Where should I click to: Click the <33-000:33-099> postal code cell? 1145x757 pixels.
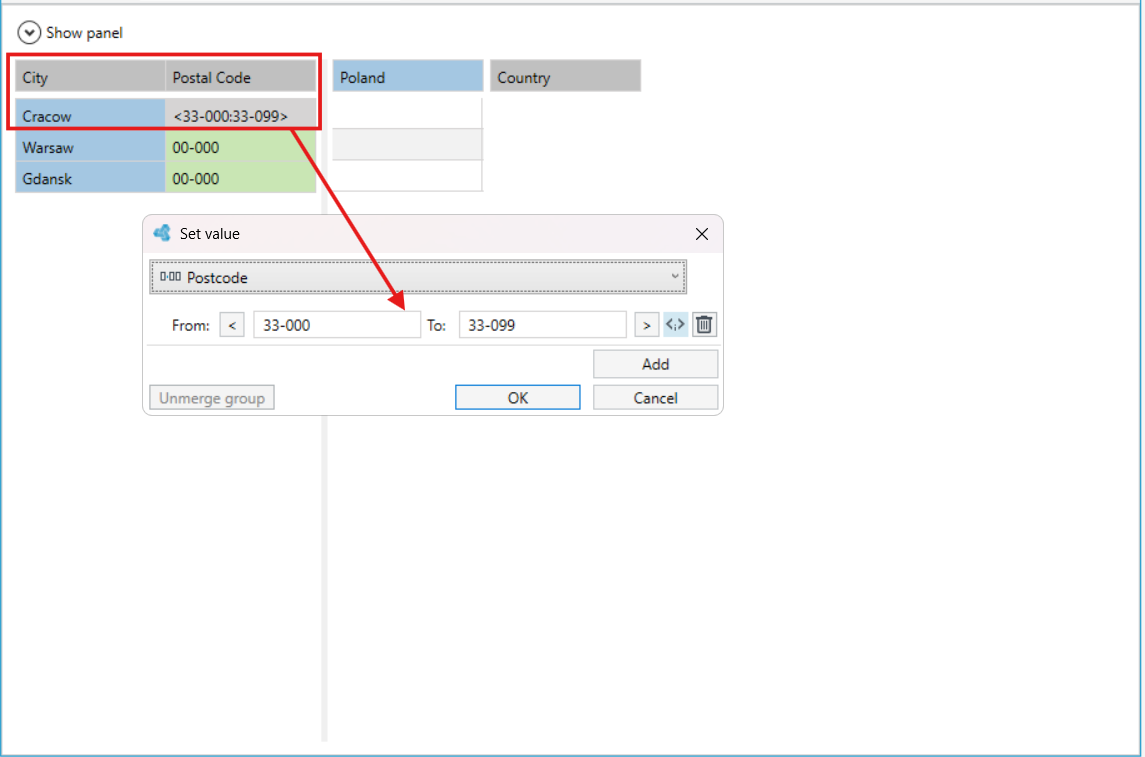tap(241, 115)
